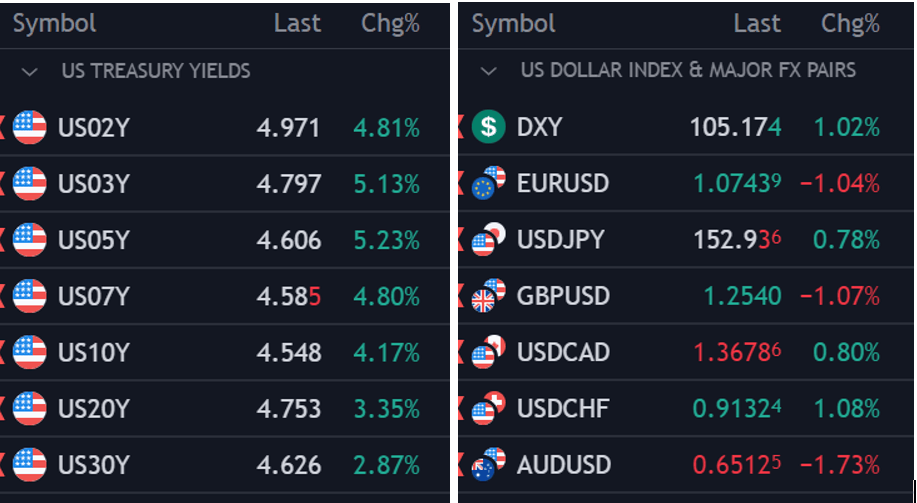Screen dimensions: 917x503
Task: Collapse the US Treasury Yields section
Action: point(29,71)
